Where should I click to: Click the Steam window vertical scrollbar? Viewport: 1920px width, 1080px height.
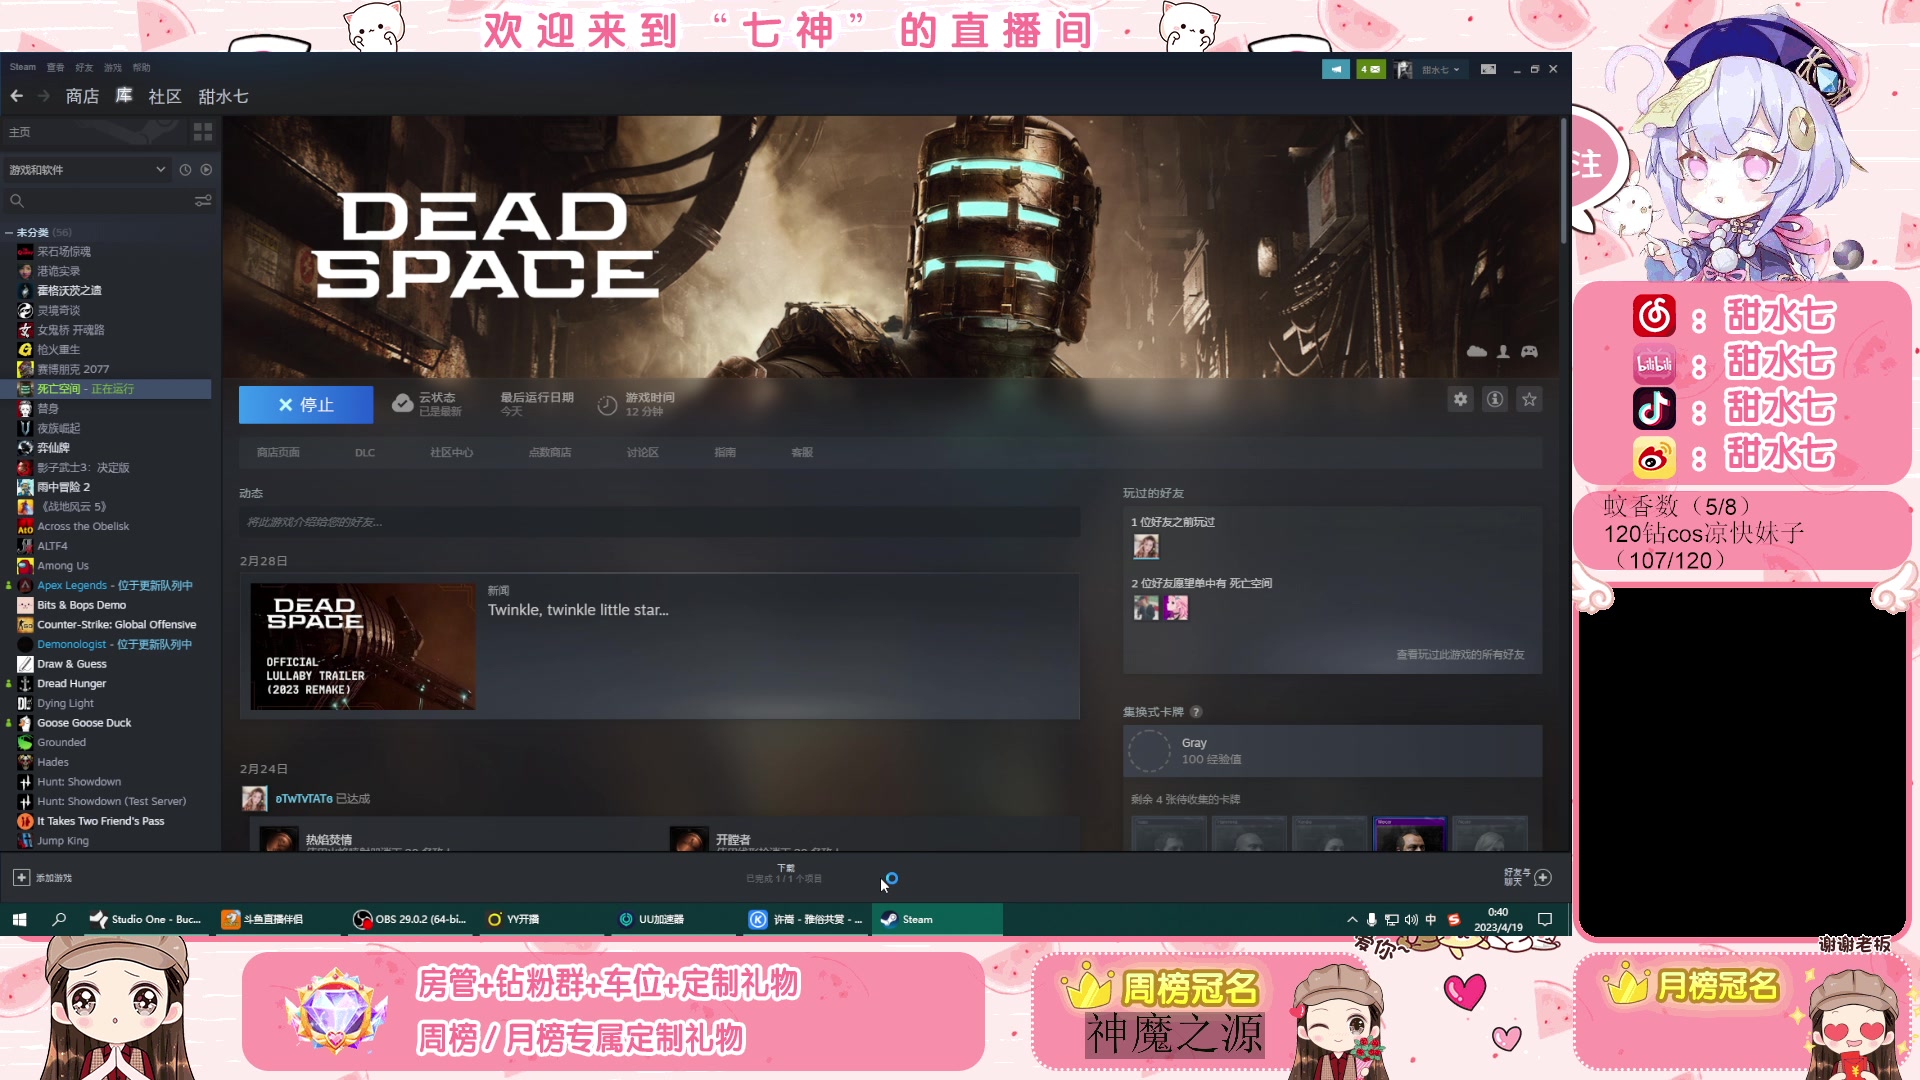click(x=1564, y=180)
